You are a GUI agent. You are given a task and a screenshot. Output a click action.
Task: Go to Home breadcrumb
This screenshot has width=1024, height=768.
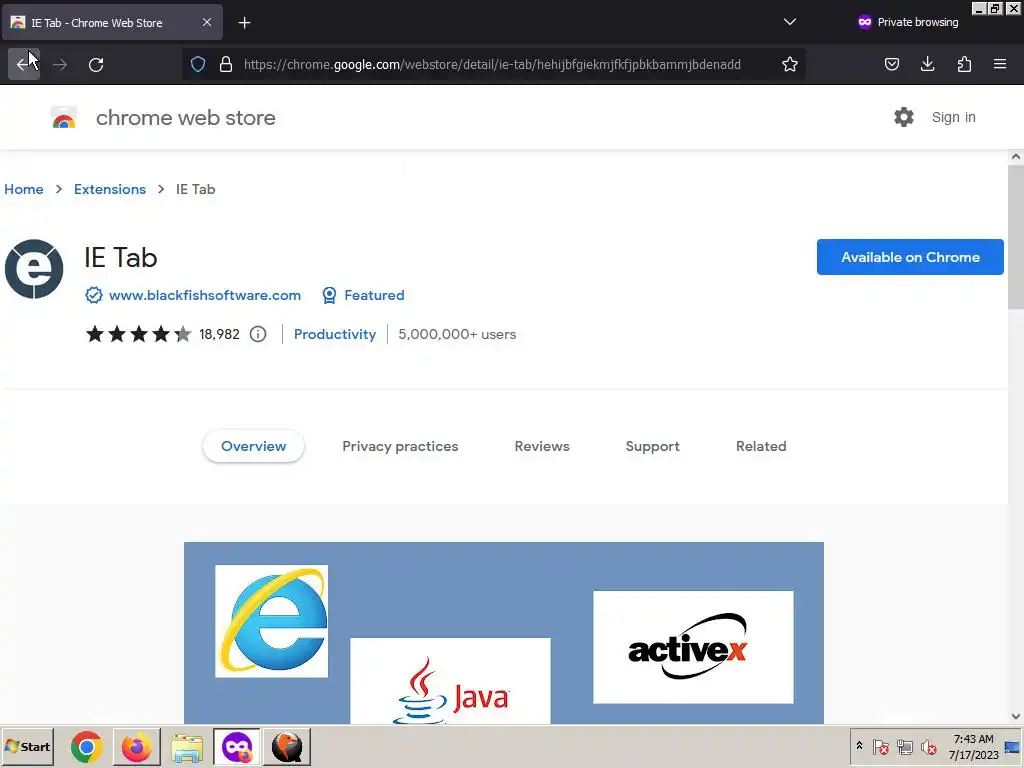click(x=24, y=189)
